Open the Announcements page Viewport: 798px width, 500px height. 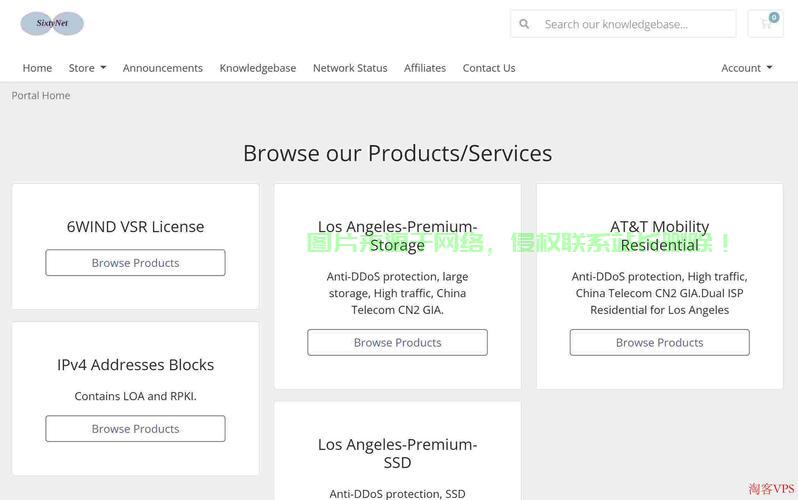pyautogui.click(x=162, y=68)
